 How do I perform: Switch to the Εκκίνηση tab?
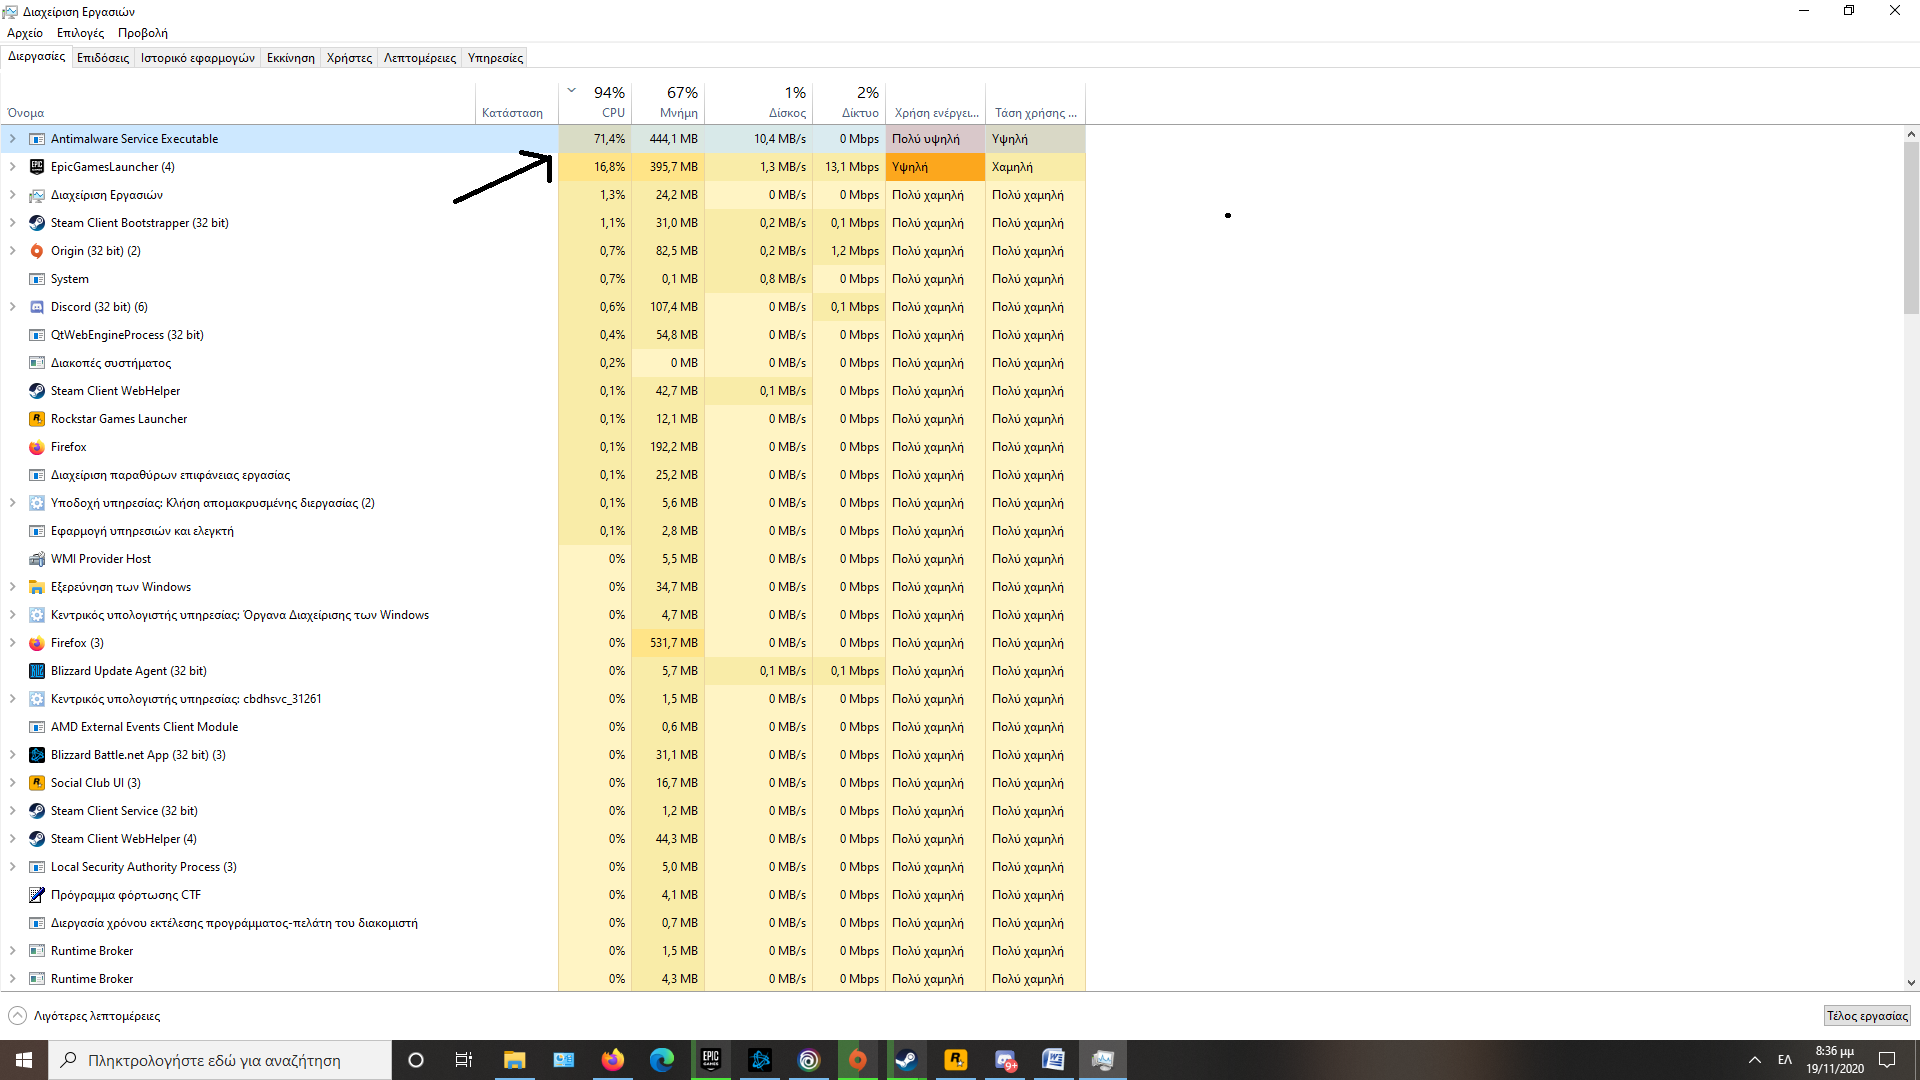(x=291, y=58)
